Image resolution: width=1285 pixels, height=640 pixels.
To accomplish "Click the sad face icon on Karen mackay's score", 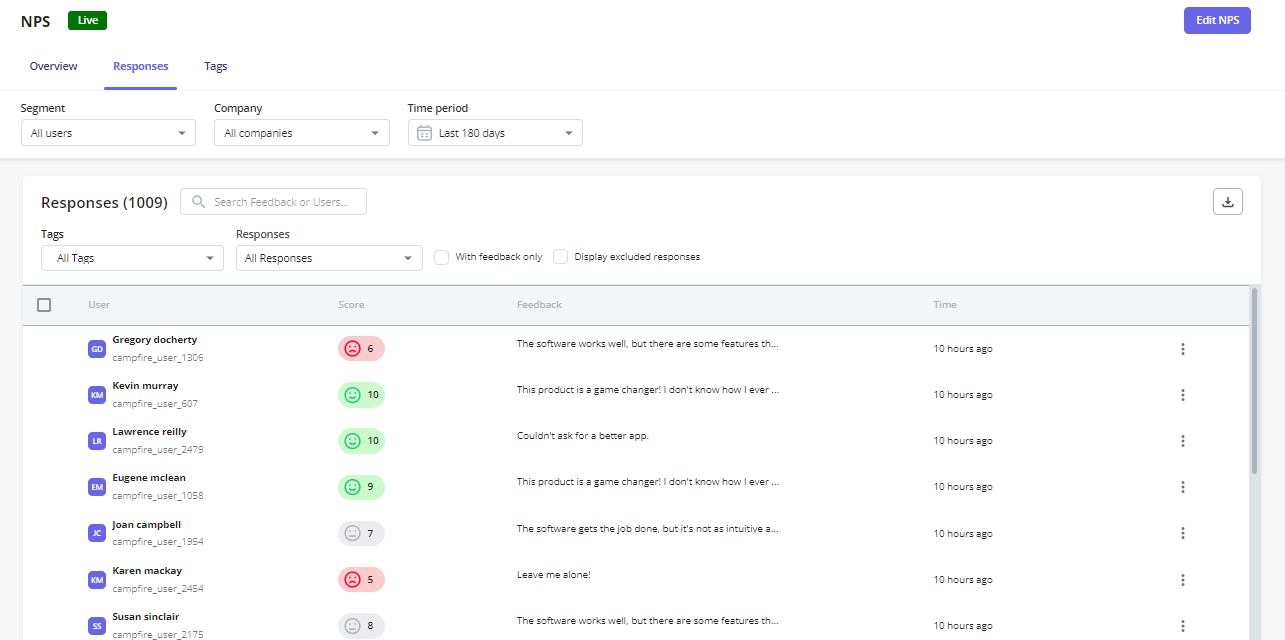I will [x=352, y=579].
